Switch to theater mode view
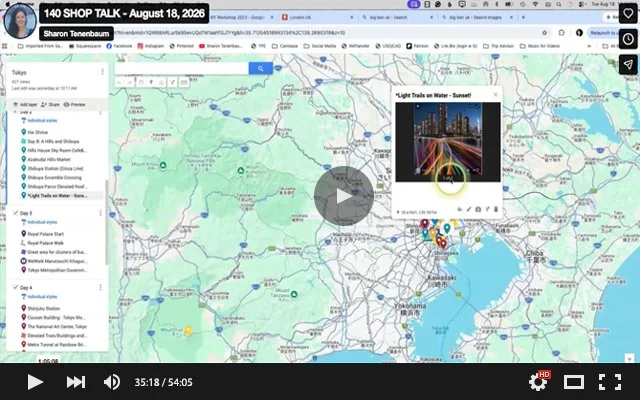 click(x=574, y=382)
